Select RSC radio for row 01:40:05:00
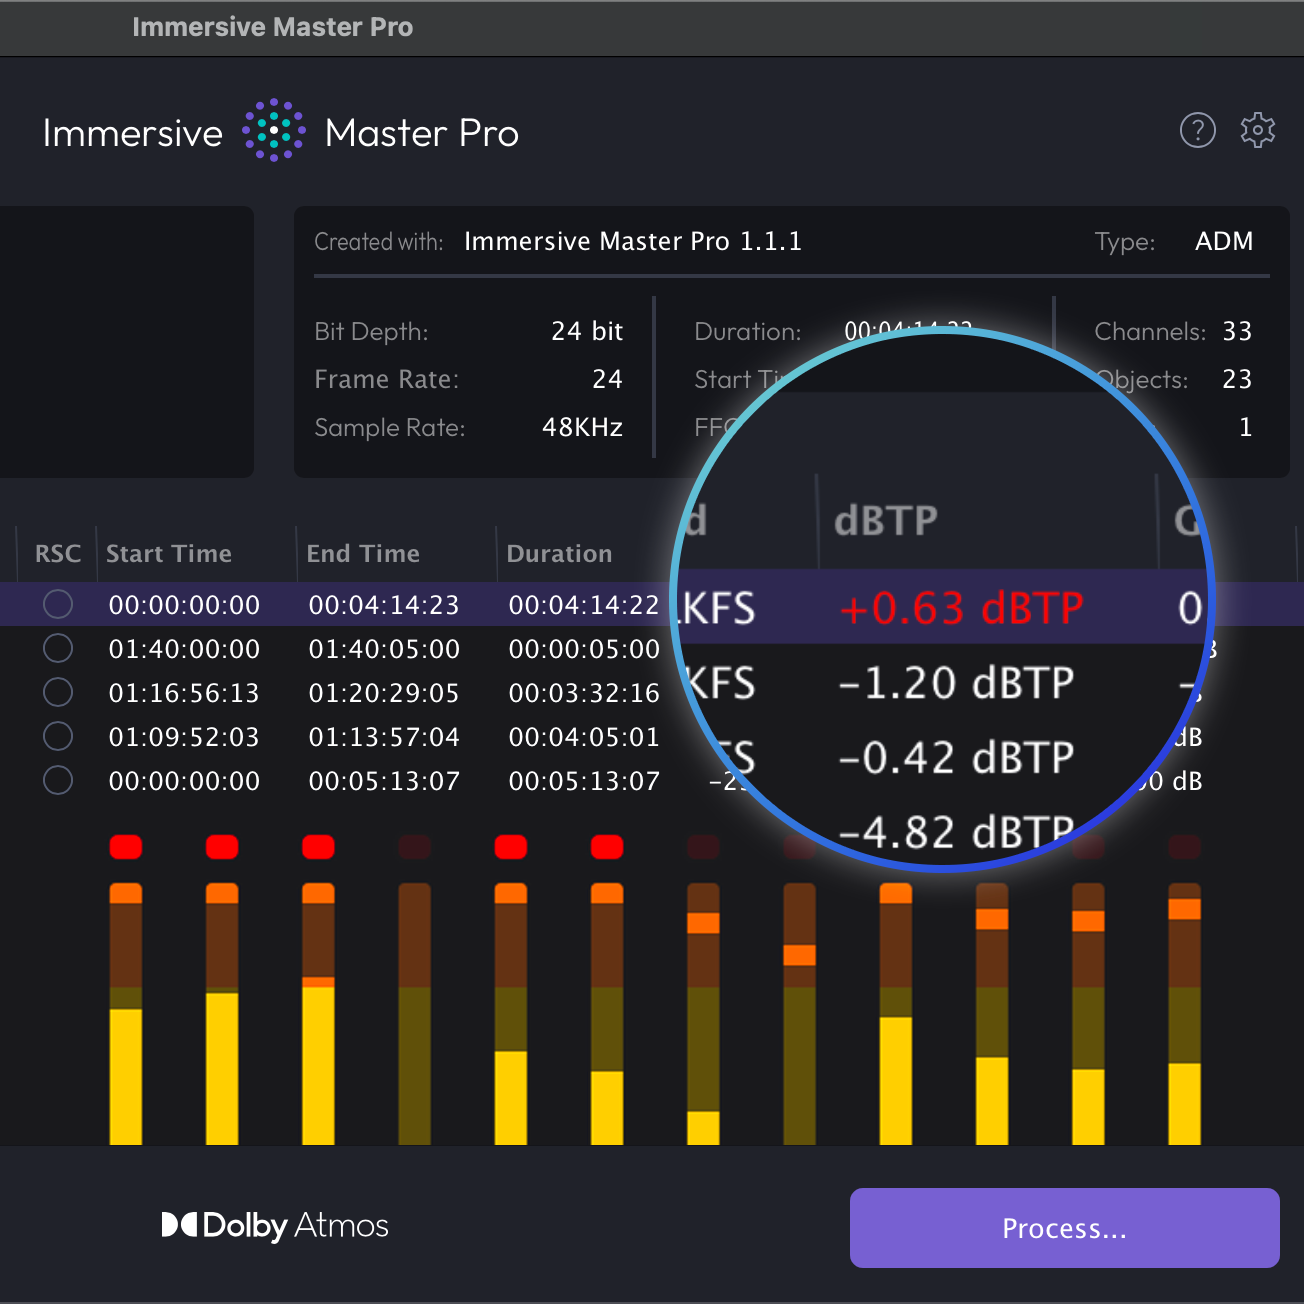1304x1304 pixels. tap(58, 648)
